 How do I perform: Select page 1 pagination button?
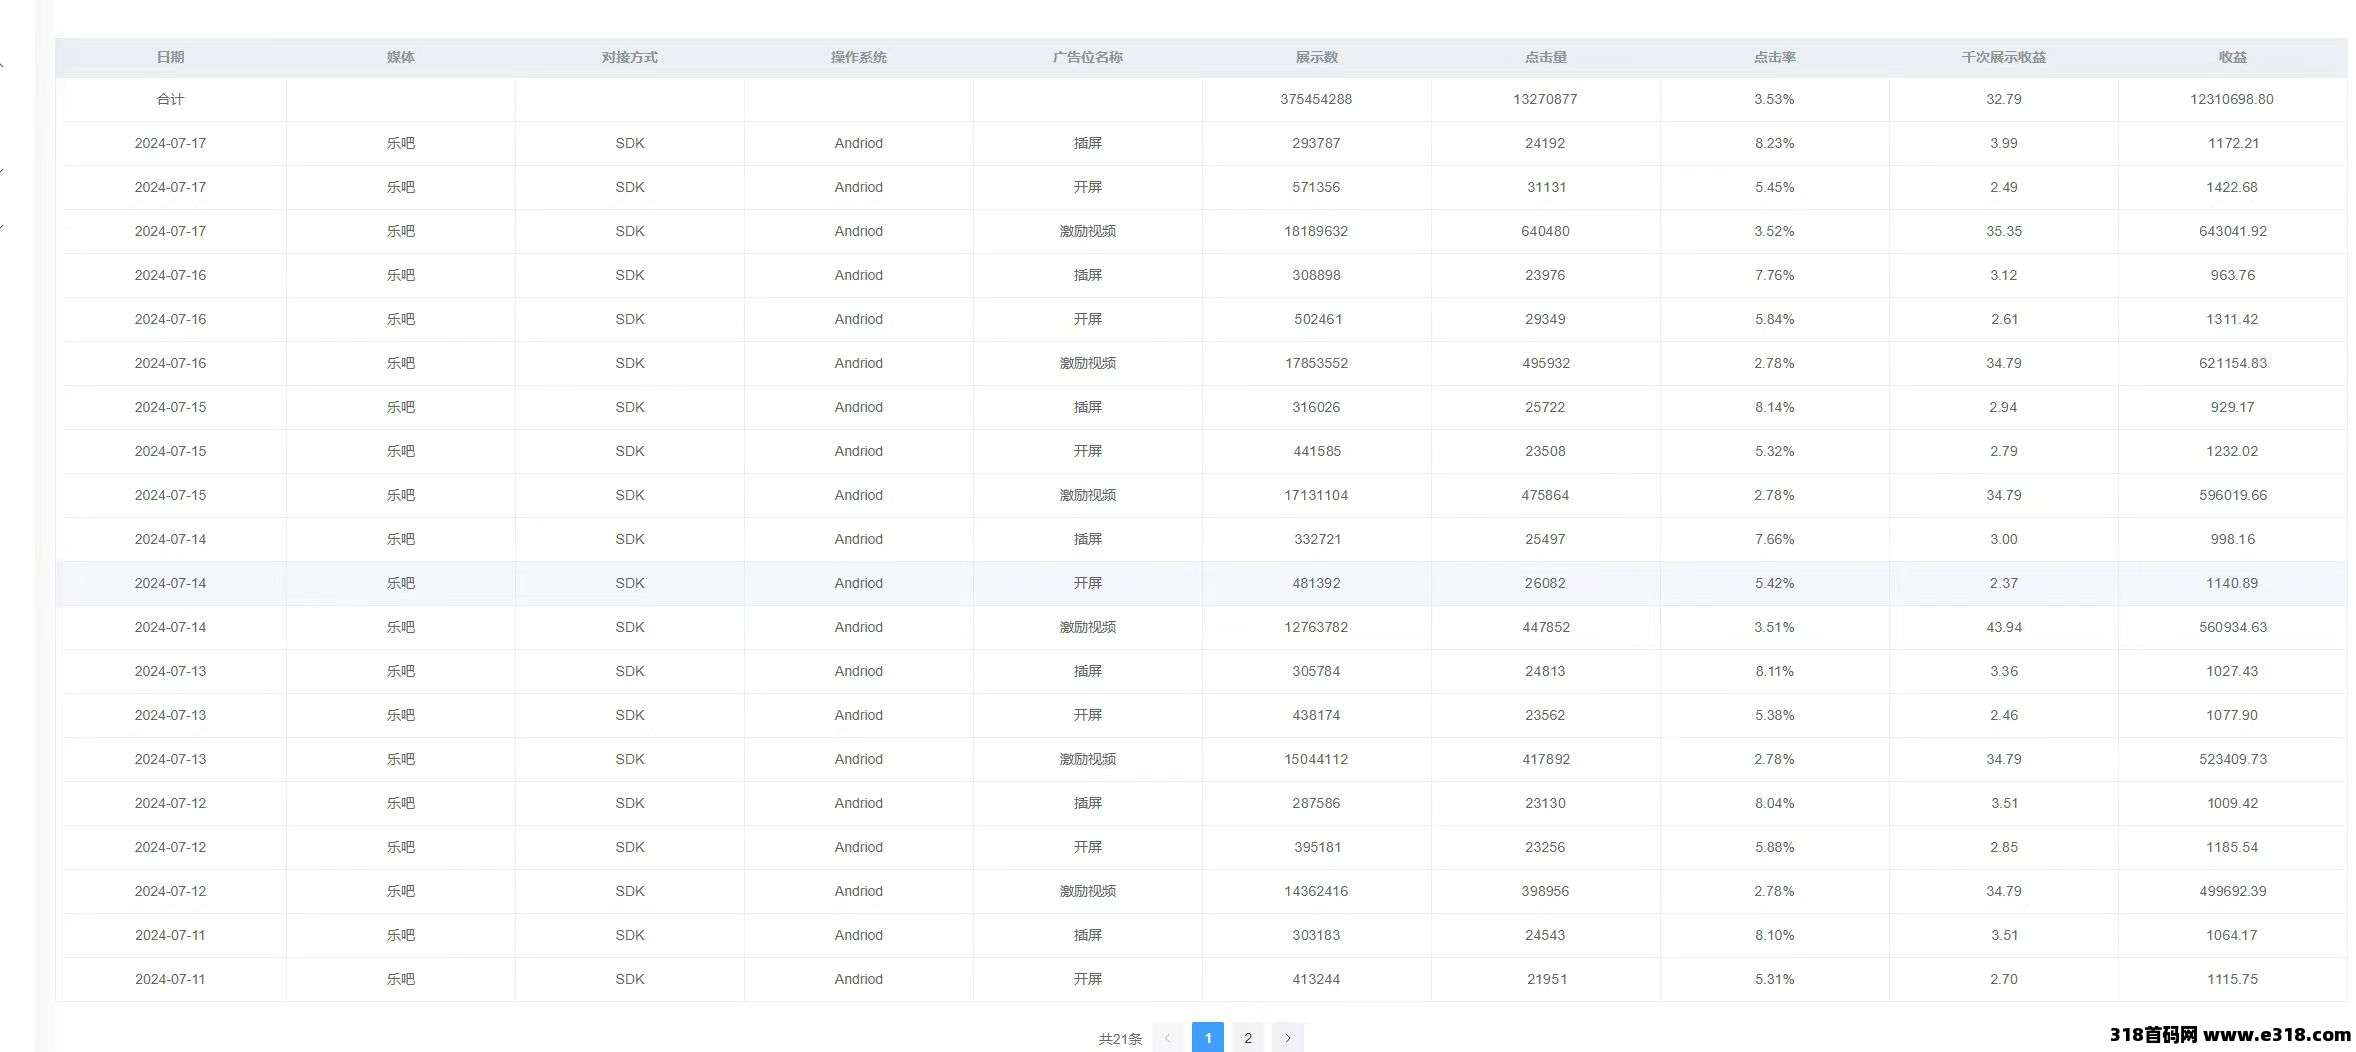tap(1207, 1038)
